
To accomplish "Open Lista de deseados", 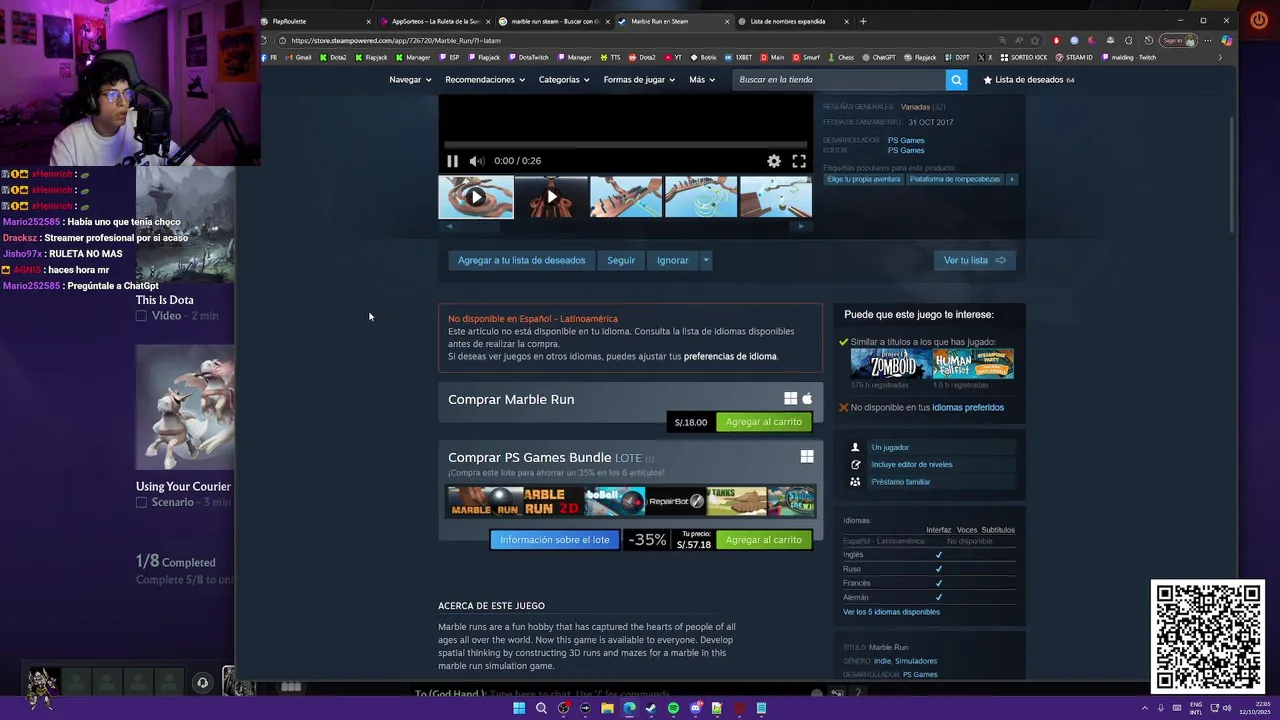I will (x=1029, y=80).
